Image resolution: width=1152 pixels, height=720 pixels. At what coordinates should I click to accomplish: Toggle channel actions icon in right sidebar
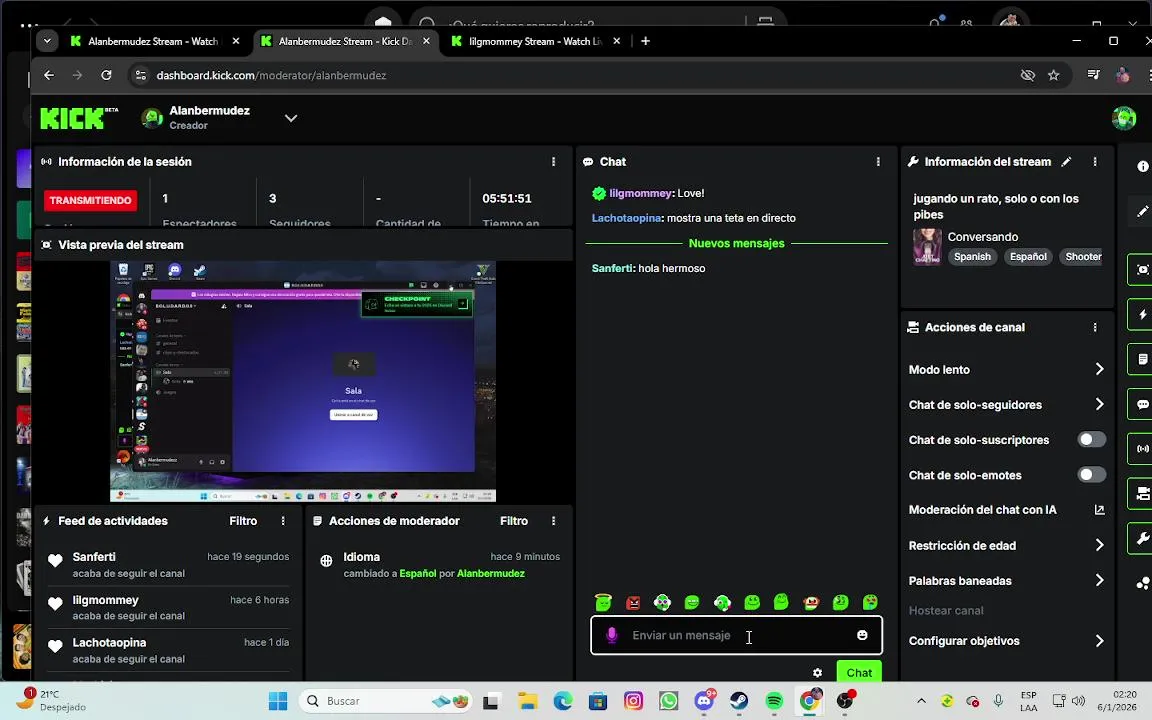pos(1142,494)
